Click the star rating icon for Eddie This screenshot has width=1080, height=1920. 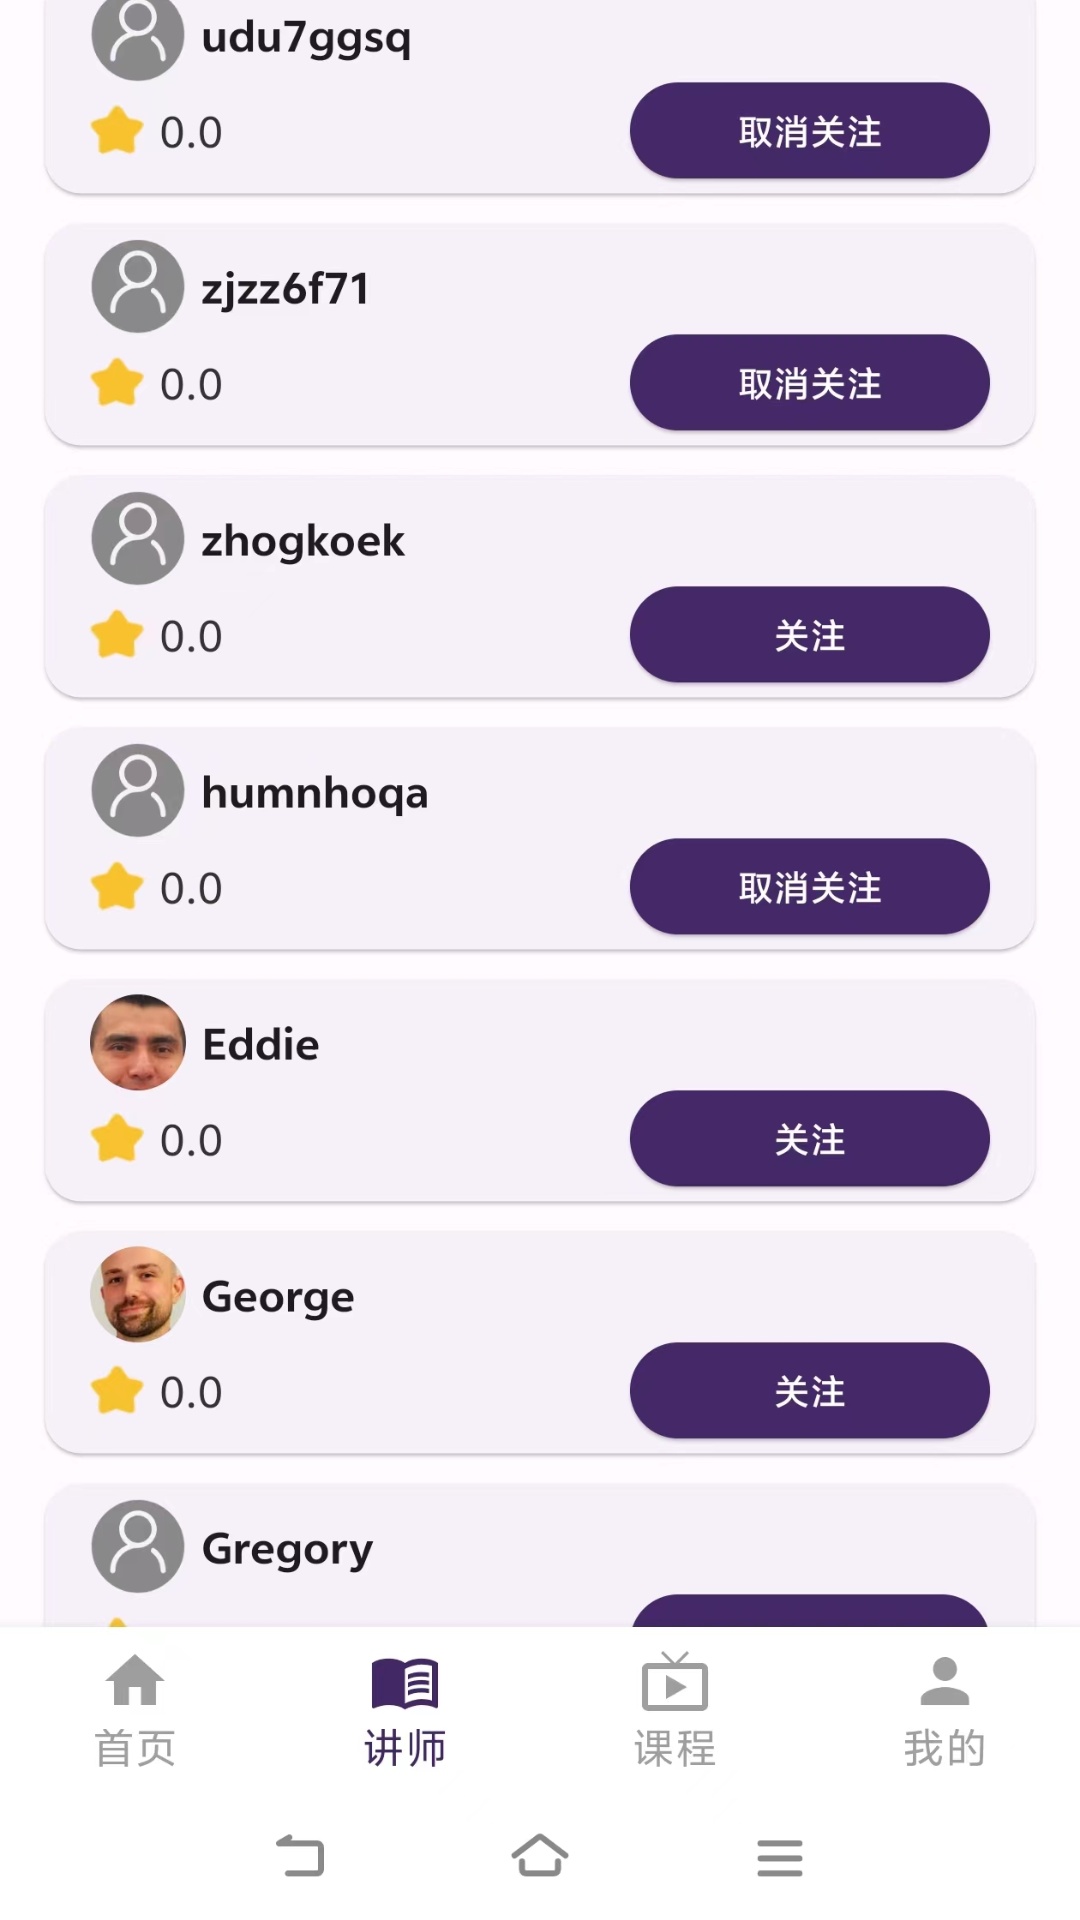[x=117, y=1139]
